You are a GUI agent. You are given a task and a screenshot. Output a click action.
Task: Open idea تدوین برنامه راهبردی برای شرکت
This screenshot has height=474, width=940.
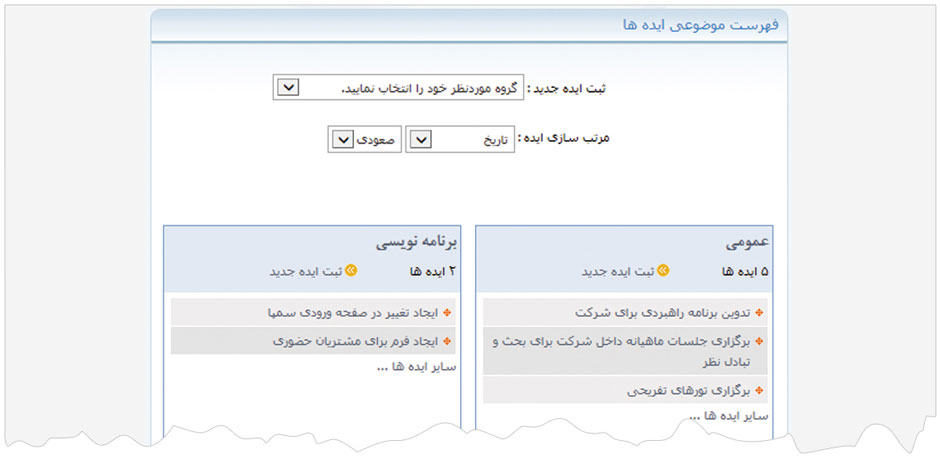(662, 313)
